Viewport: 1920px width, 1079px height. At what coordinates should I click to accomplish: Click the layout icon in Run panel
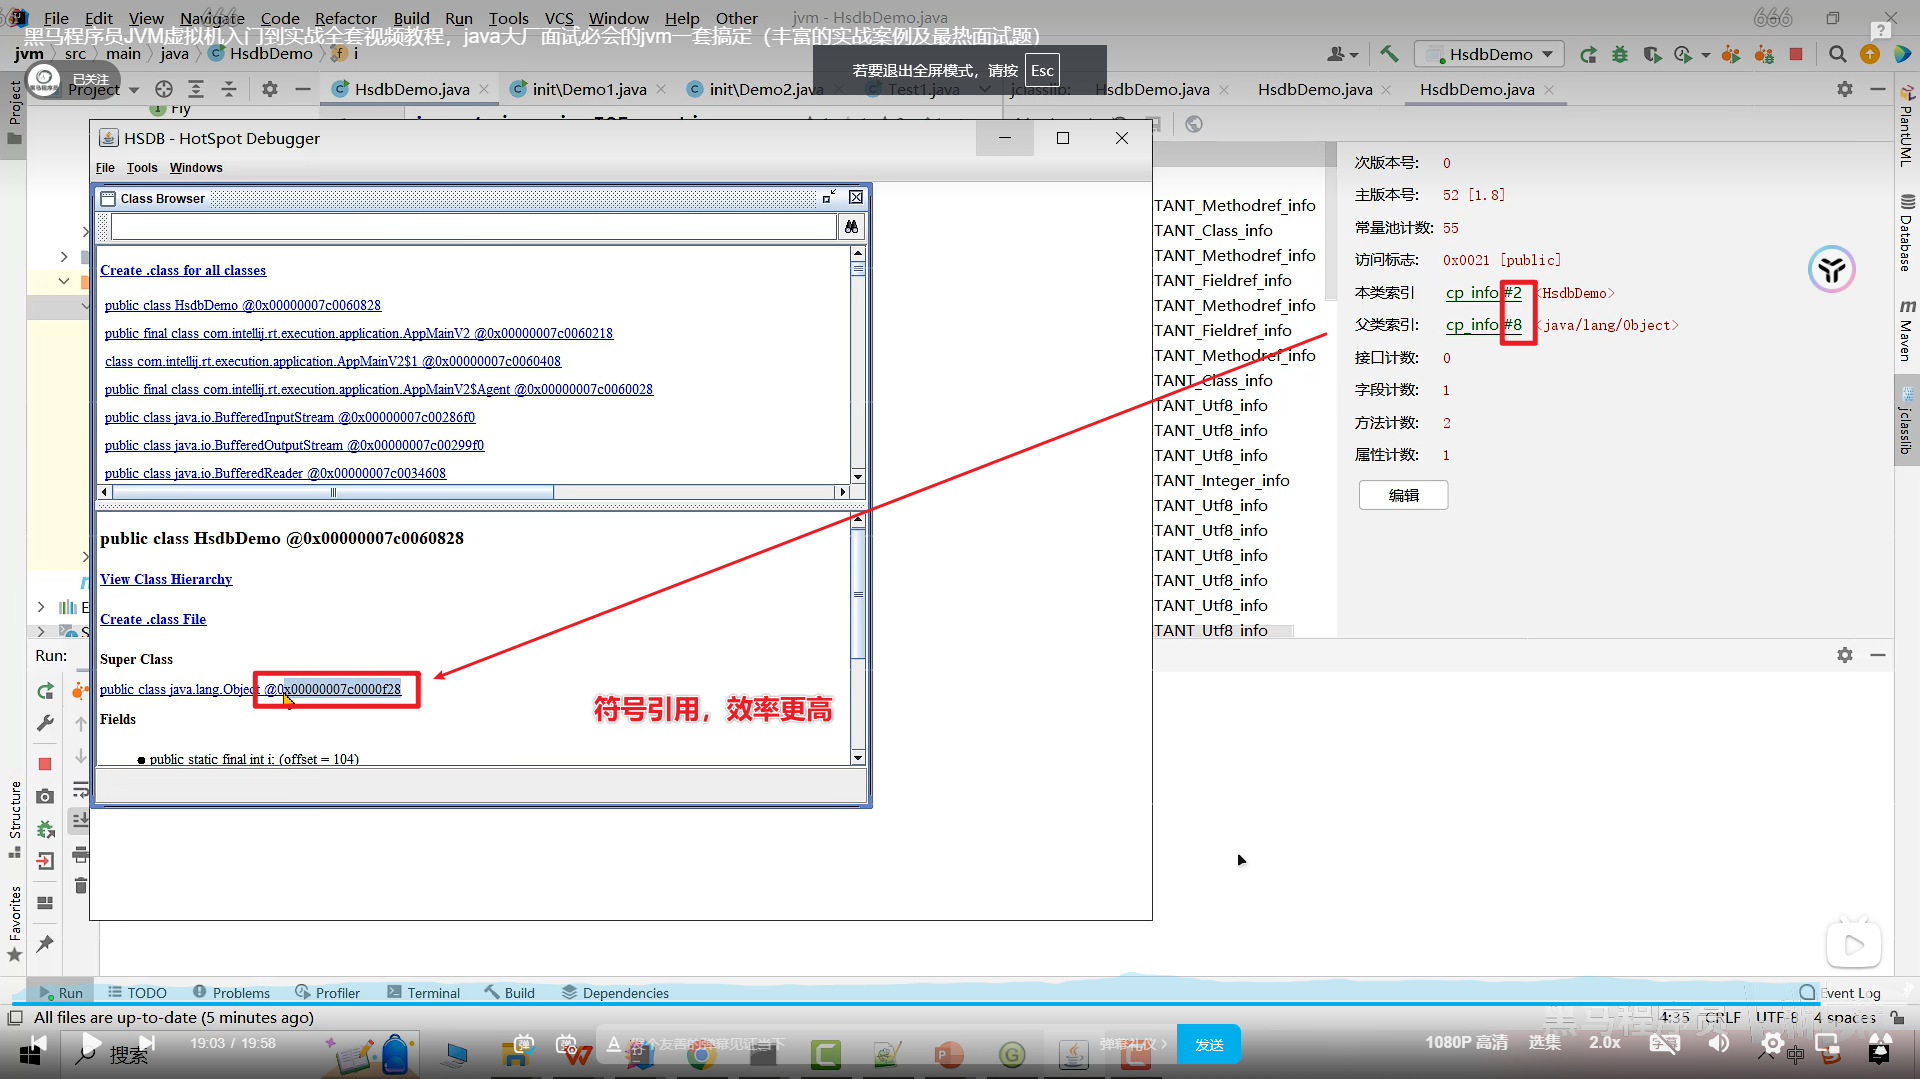(45, 902)
